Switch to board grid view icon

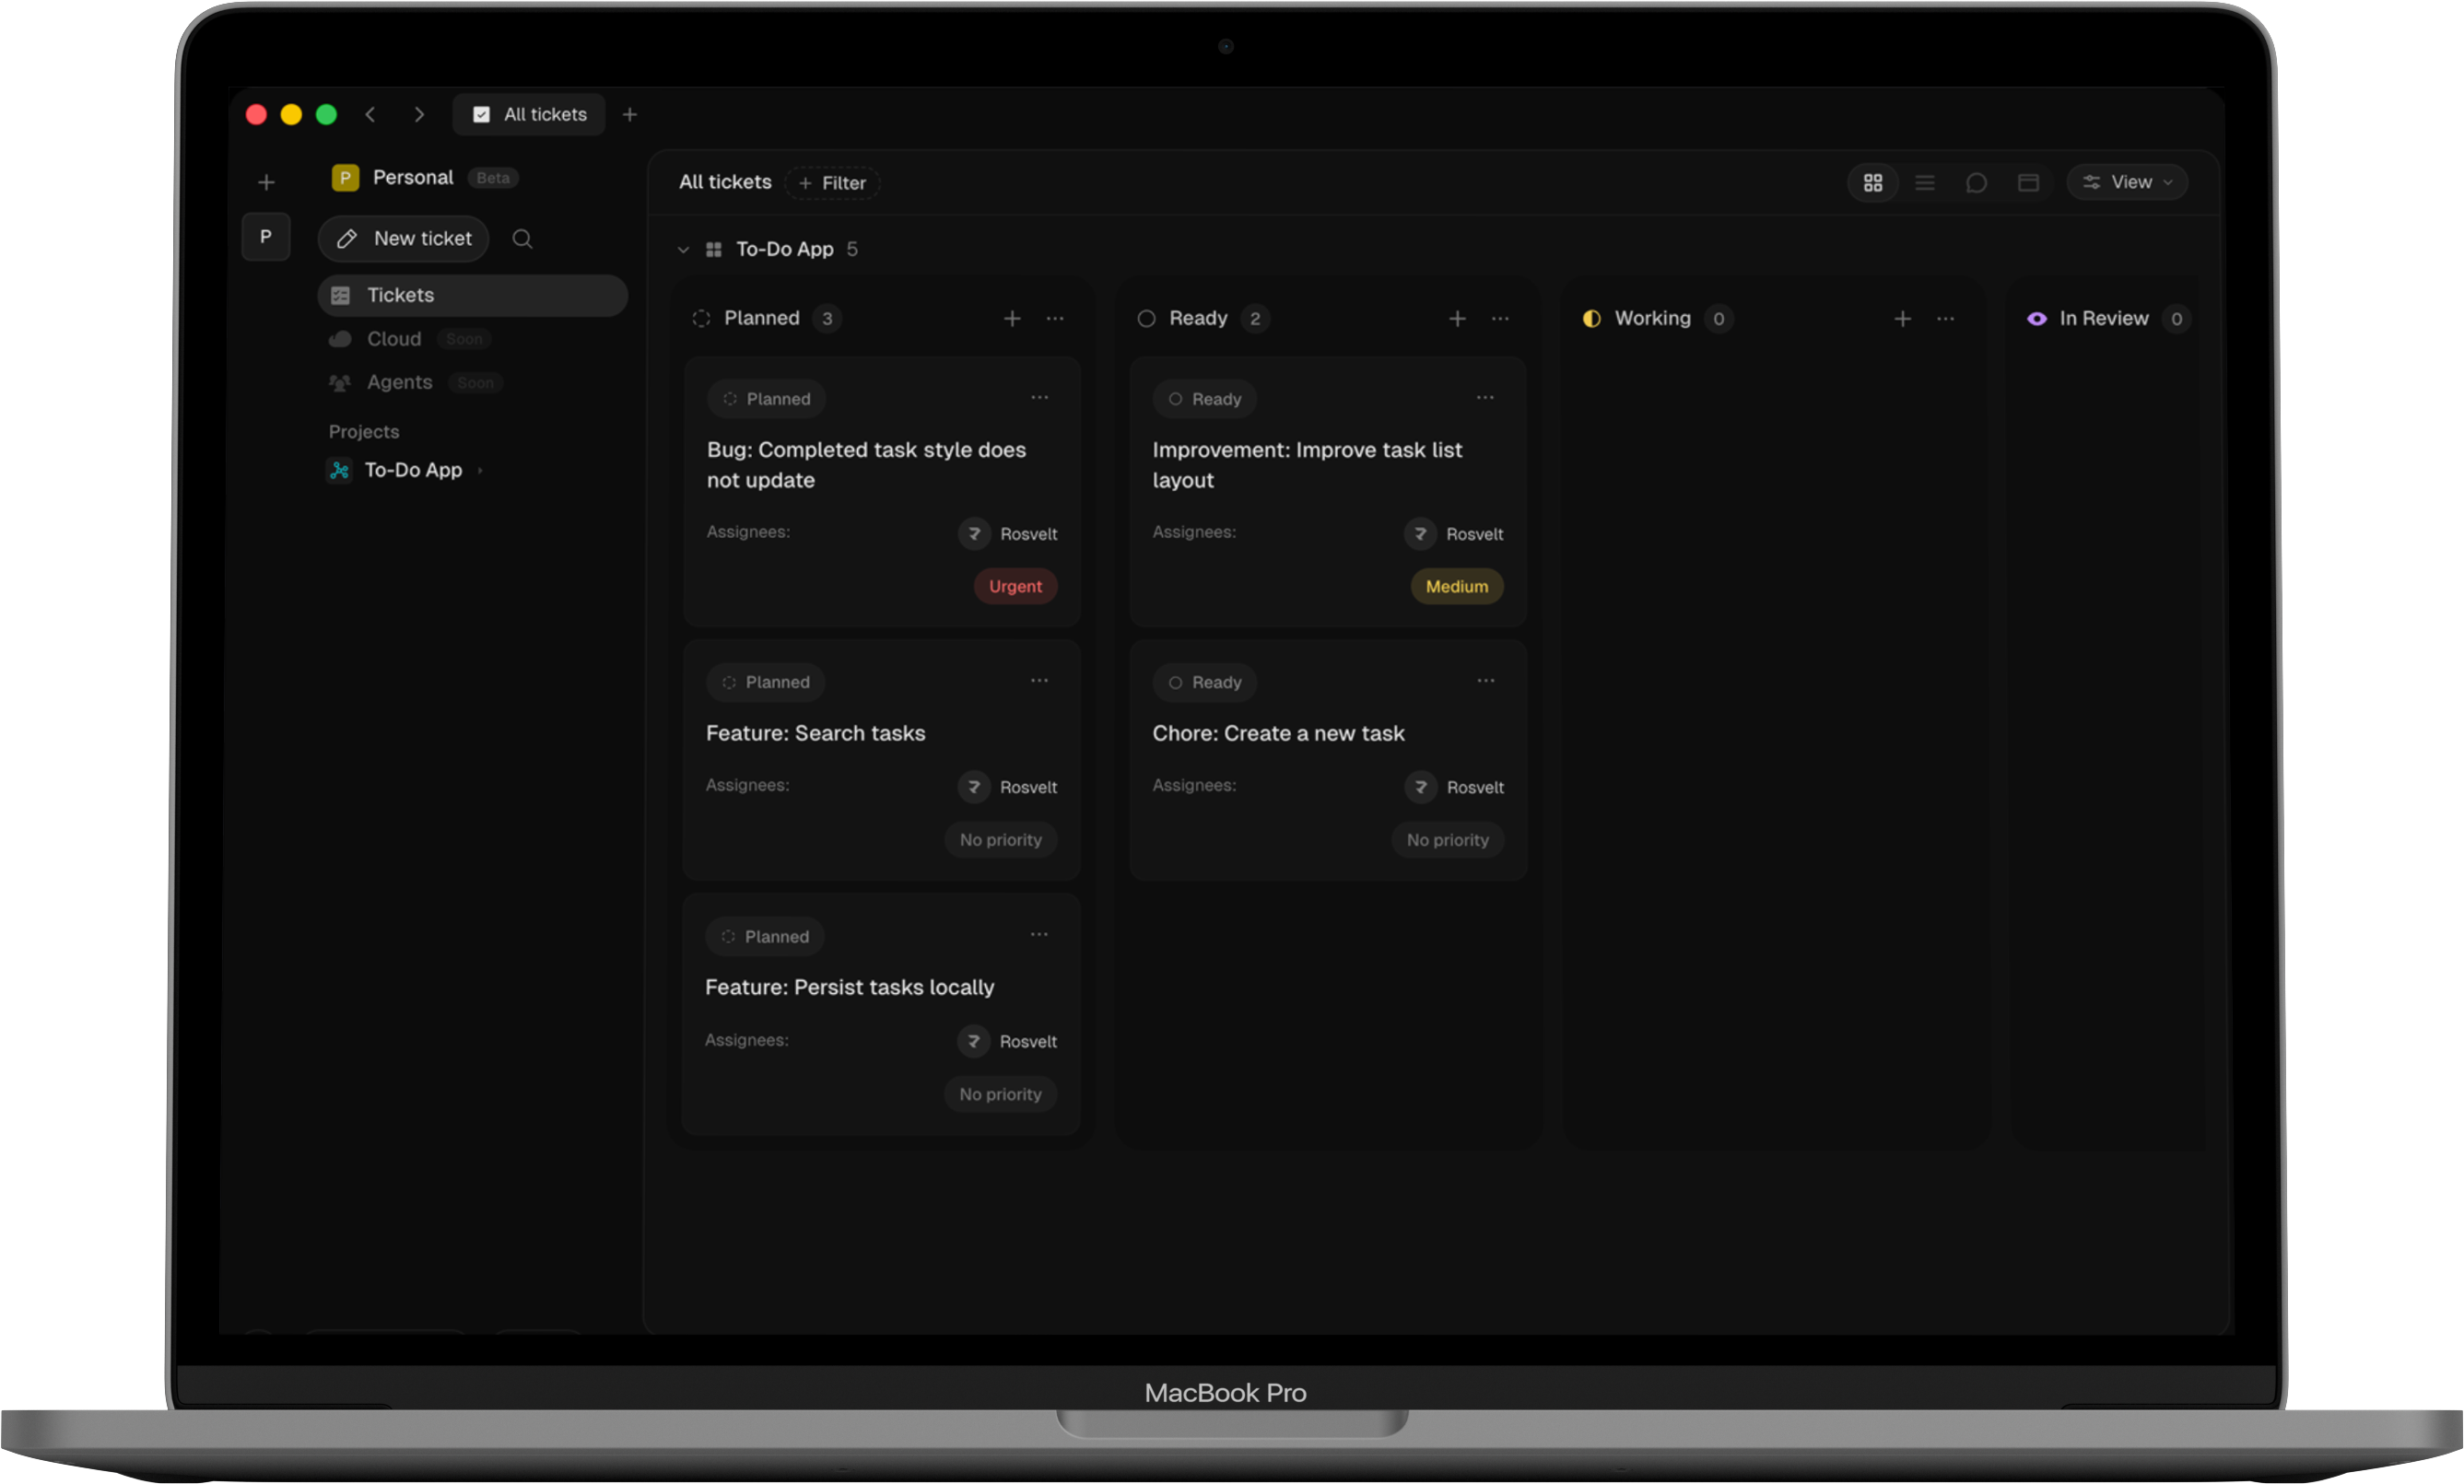tap(1873, 182)
